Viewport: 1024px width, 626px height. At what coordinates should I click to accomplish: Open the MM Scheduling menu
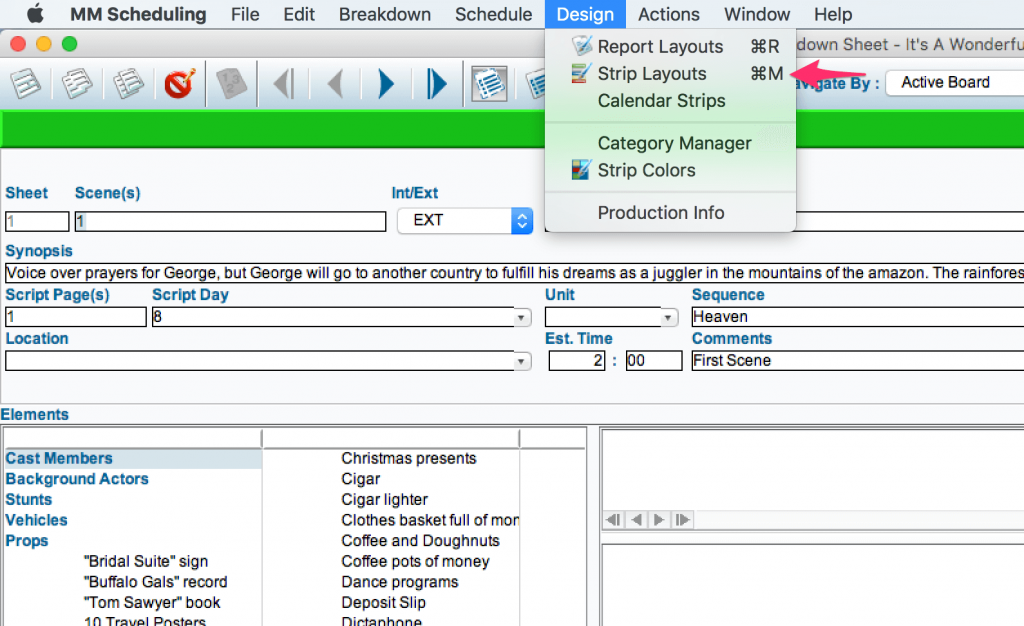pyautogui.click(x=138, y=14)
